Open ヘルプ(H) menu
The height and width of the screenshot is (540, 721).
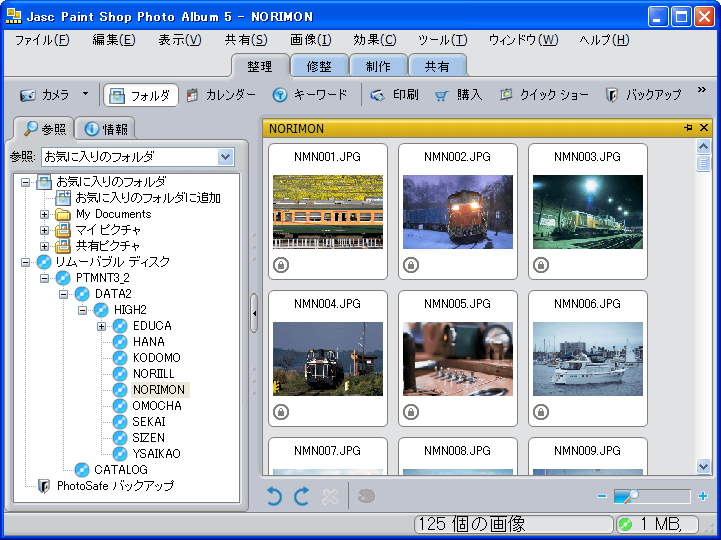click(x=604, y=40)
